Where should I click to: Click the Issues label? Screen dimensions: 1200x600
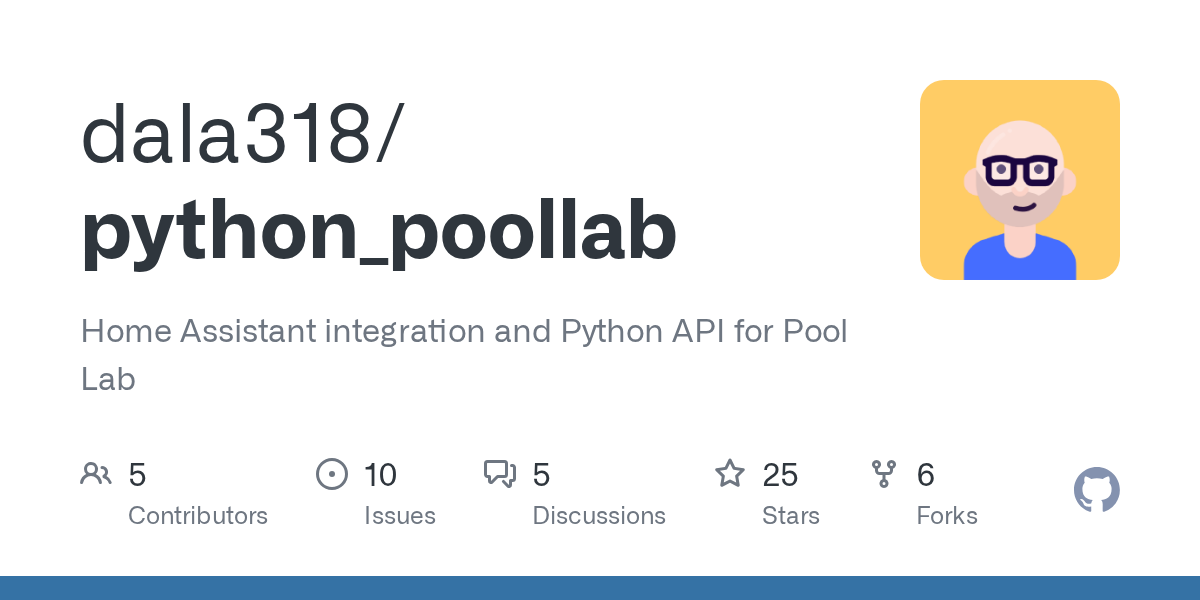[400, 516]
